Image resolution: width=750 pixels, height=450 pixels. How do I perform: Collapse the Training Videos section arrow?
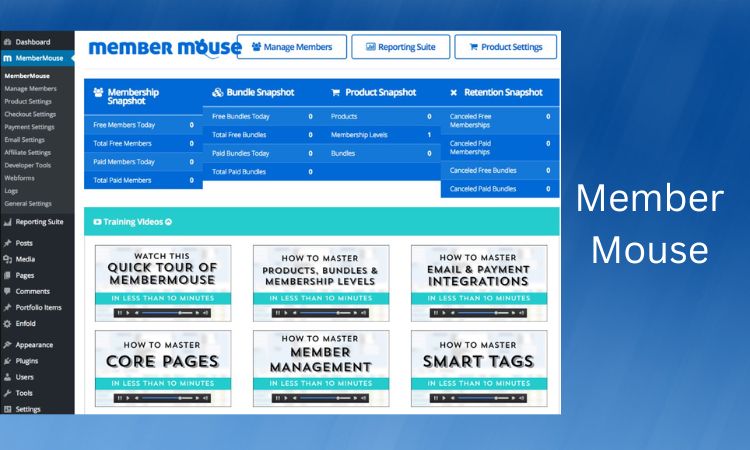tap(168, 222)
